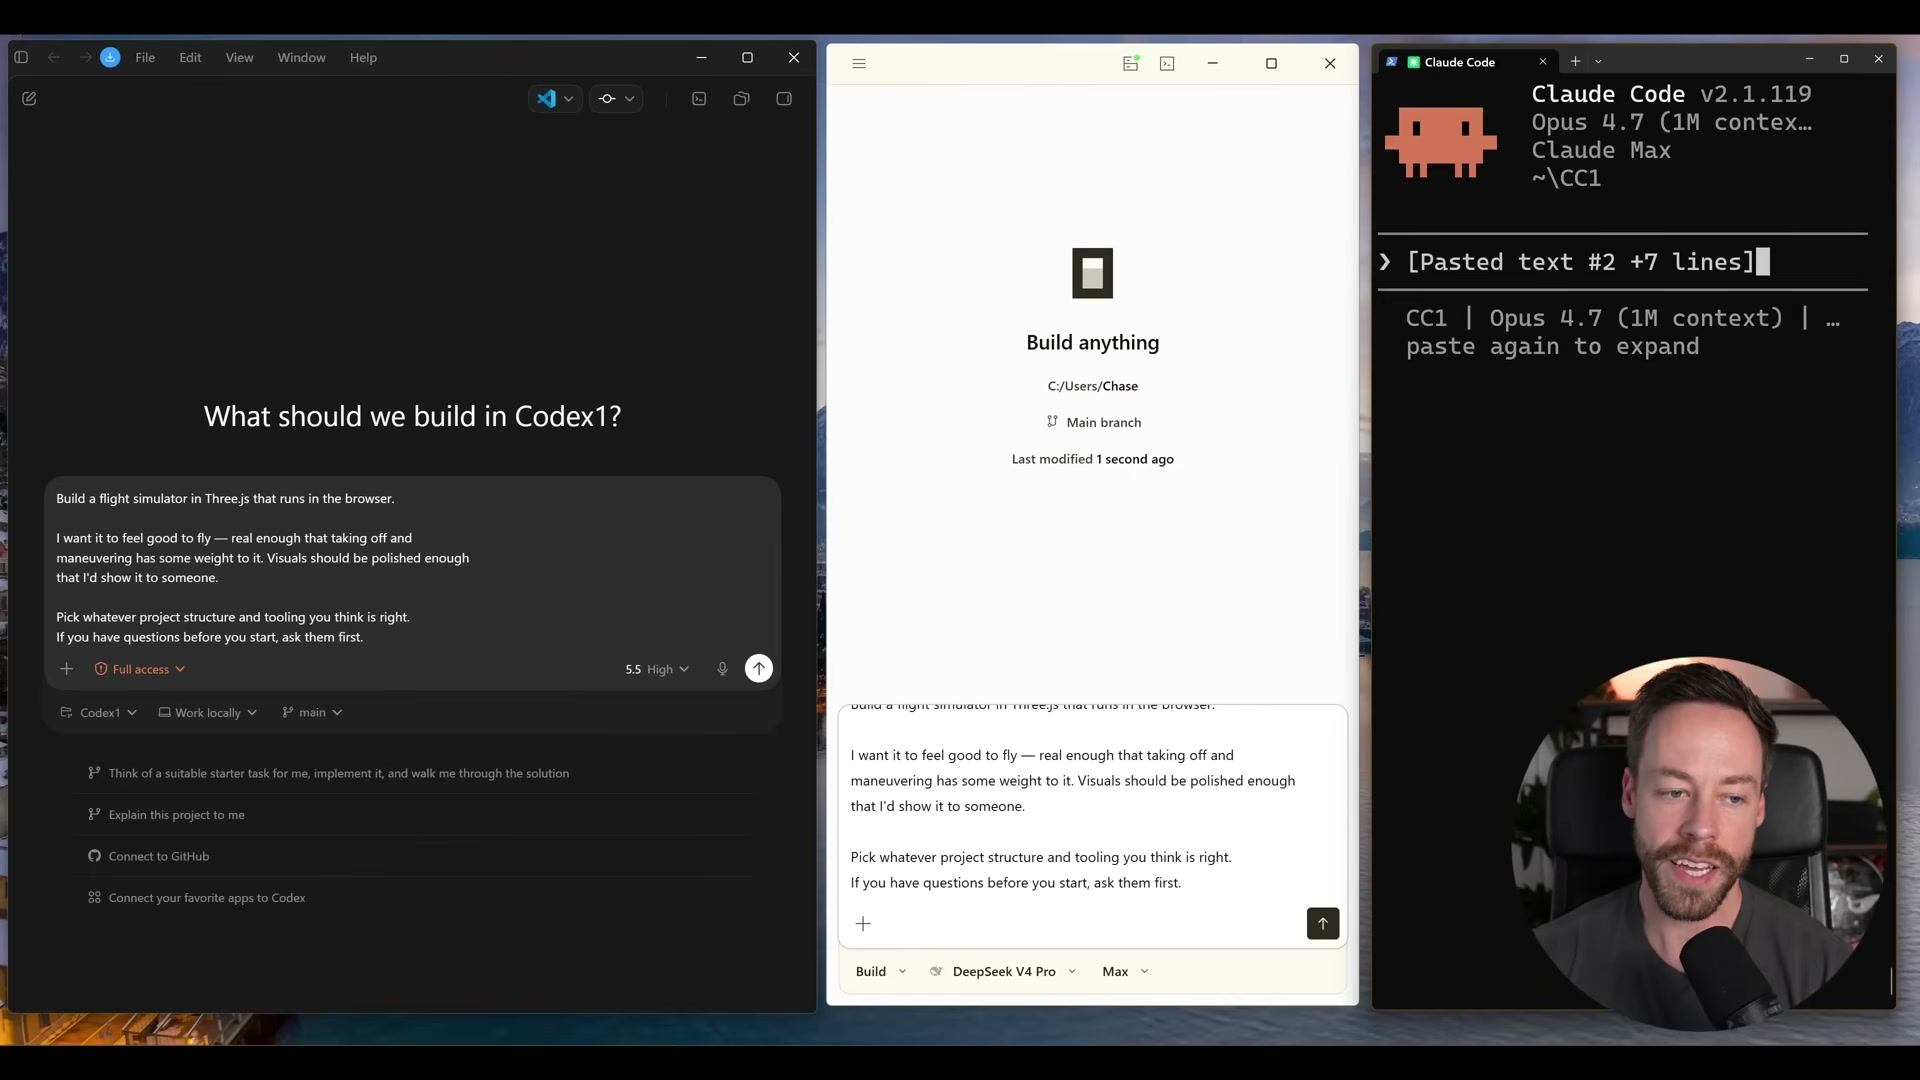Open the main branch selector dropdown

(311, 712)
